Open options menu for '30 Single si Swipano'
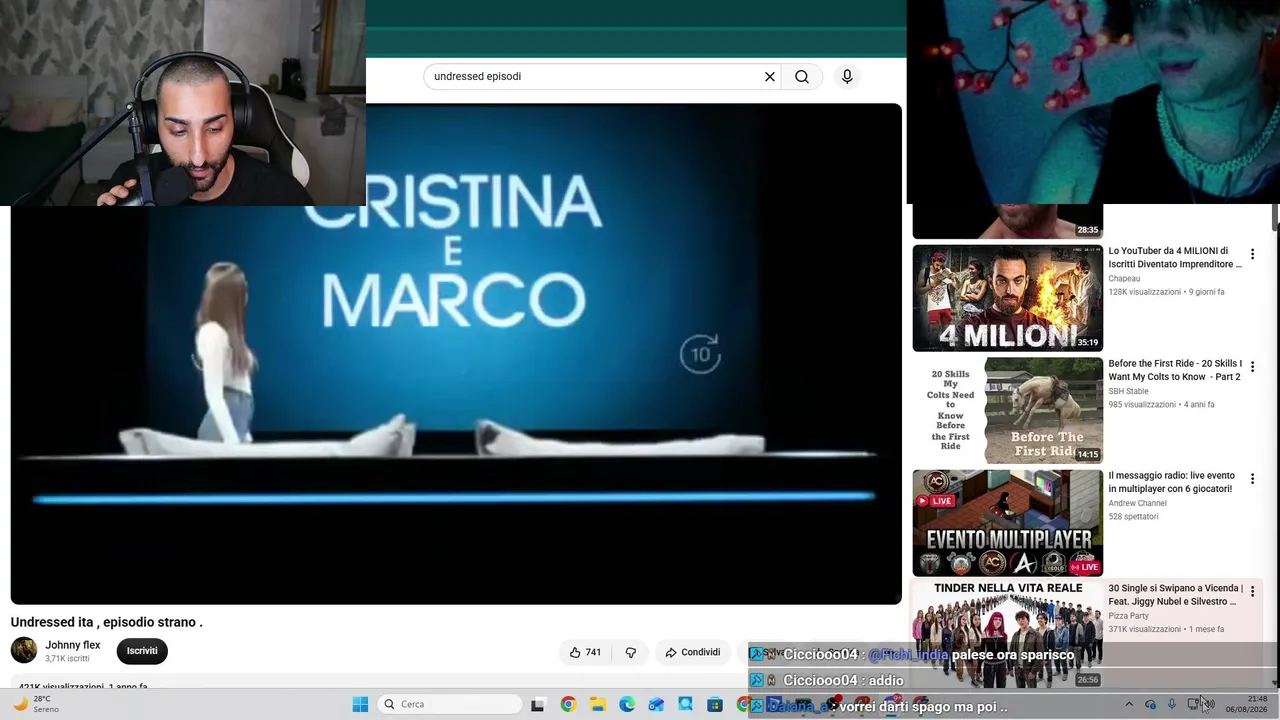Screen dimensions: 1280x720 coord(1252,592)
